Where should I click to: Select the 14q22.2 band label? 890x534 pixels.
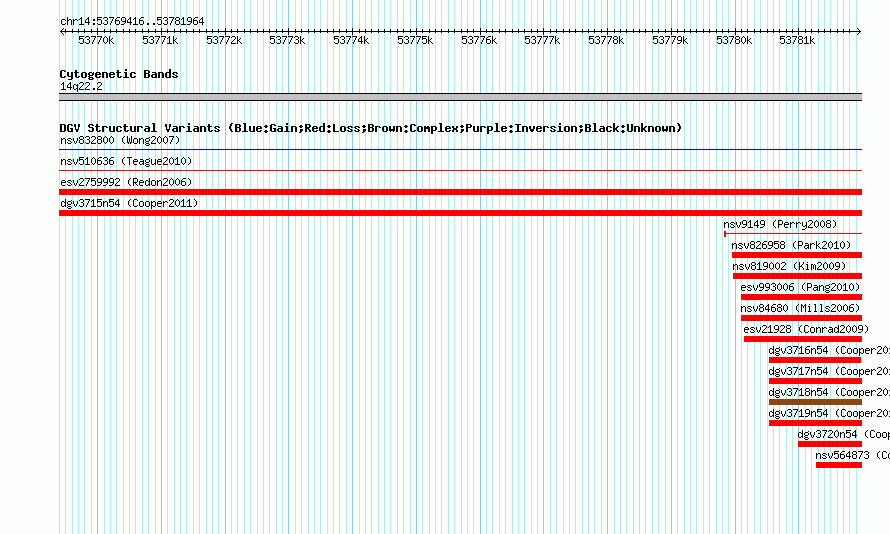pos(81,86)
